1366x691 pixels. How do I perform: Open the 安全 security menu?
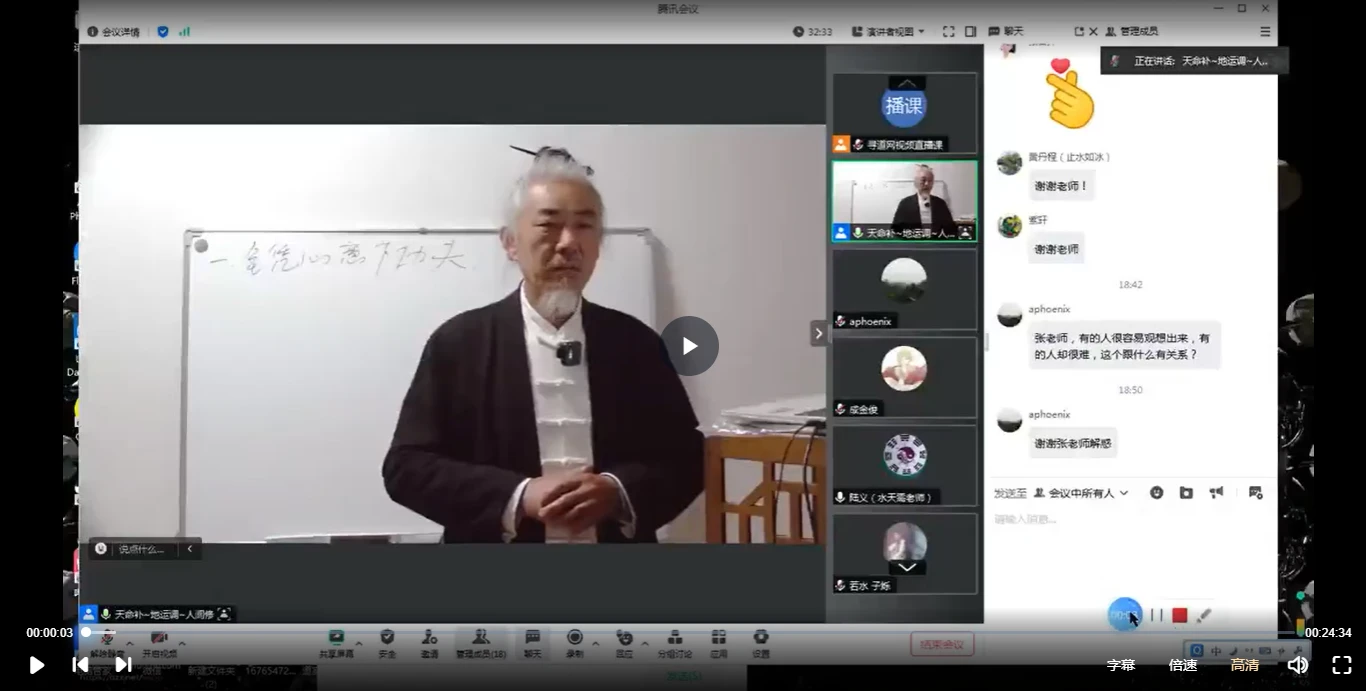click(x=387, y=644)
